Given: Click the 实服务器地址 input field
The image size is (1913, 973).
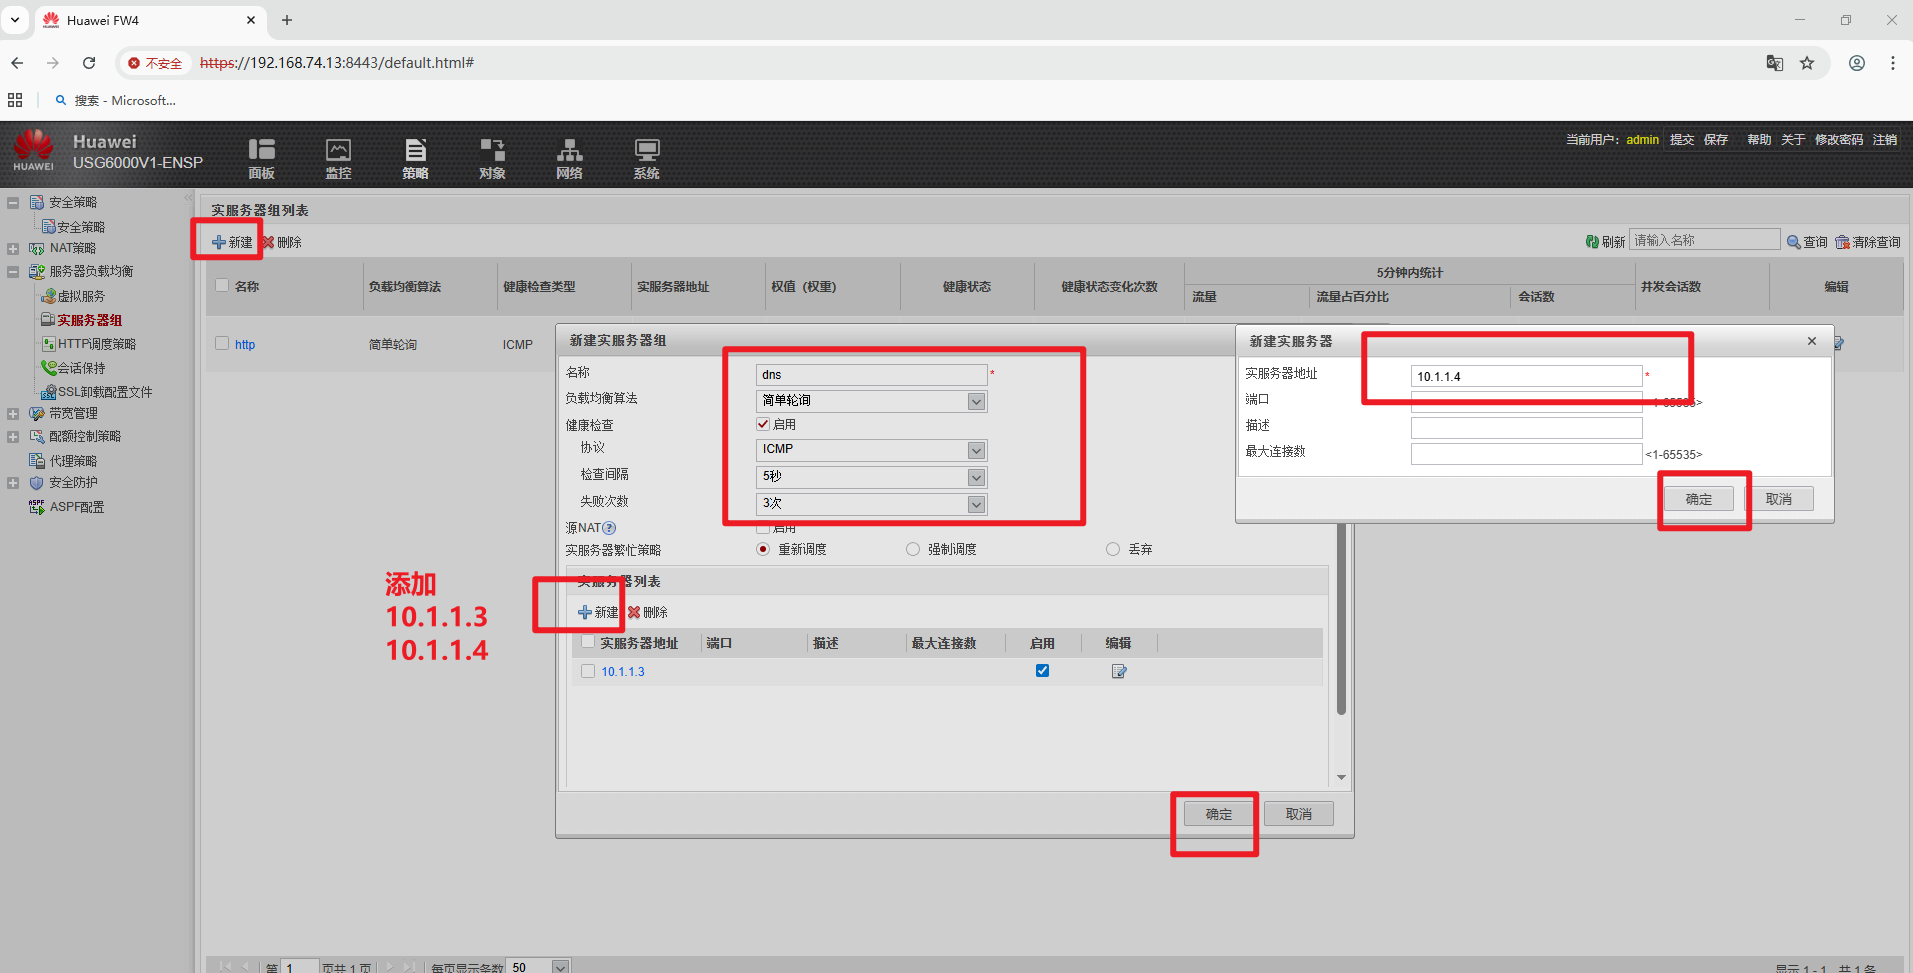Looking at the screenshot, I should [1525, 376].
